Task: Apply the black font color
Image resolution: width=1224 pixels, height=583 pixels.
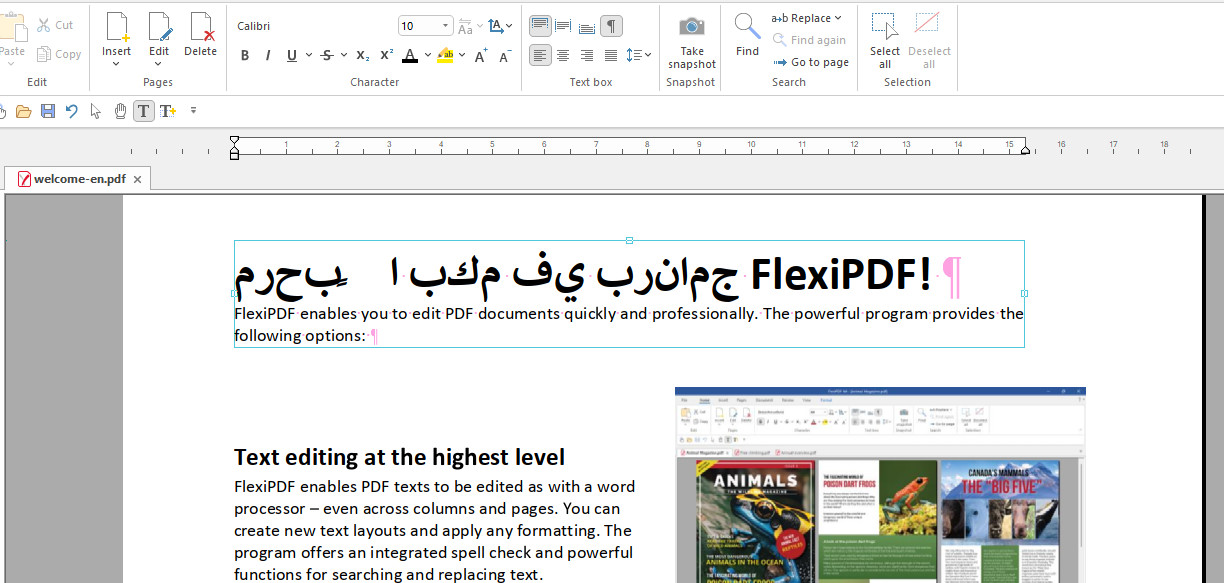Action: pos(409,56)
